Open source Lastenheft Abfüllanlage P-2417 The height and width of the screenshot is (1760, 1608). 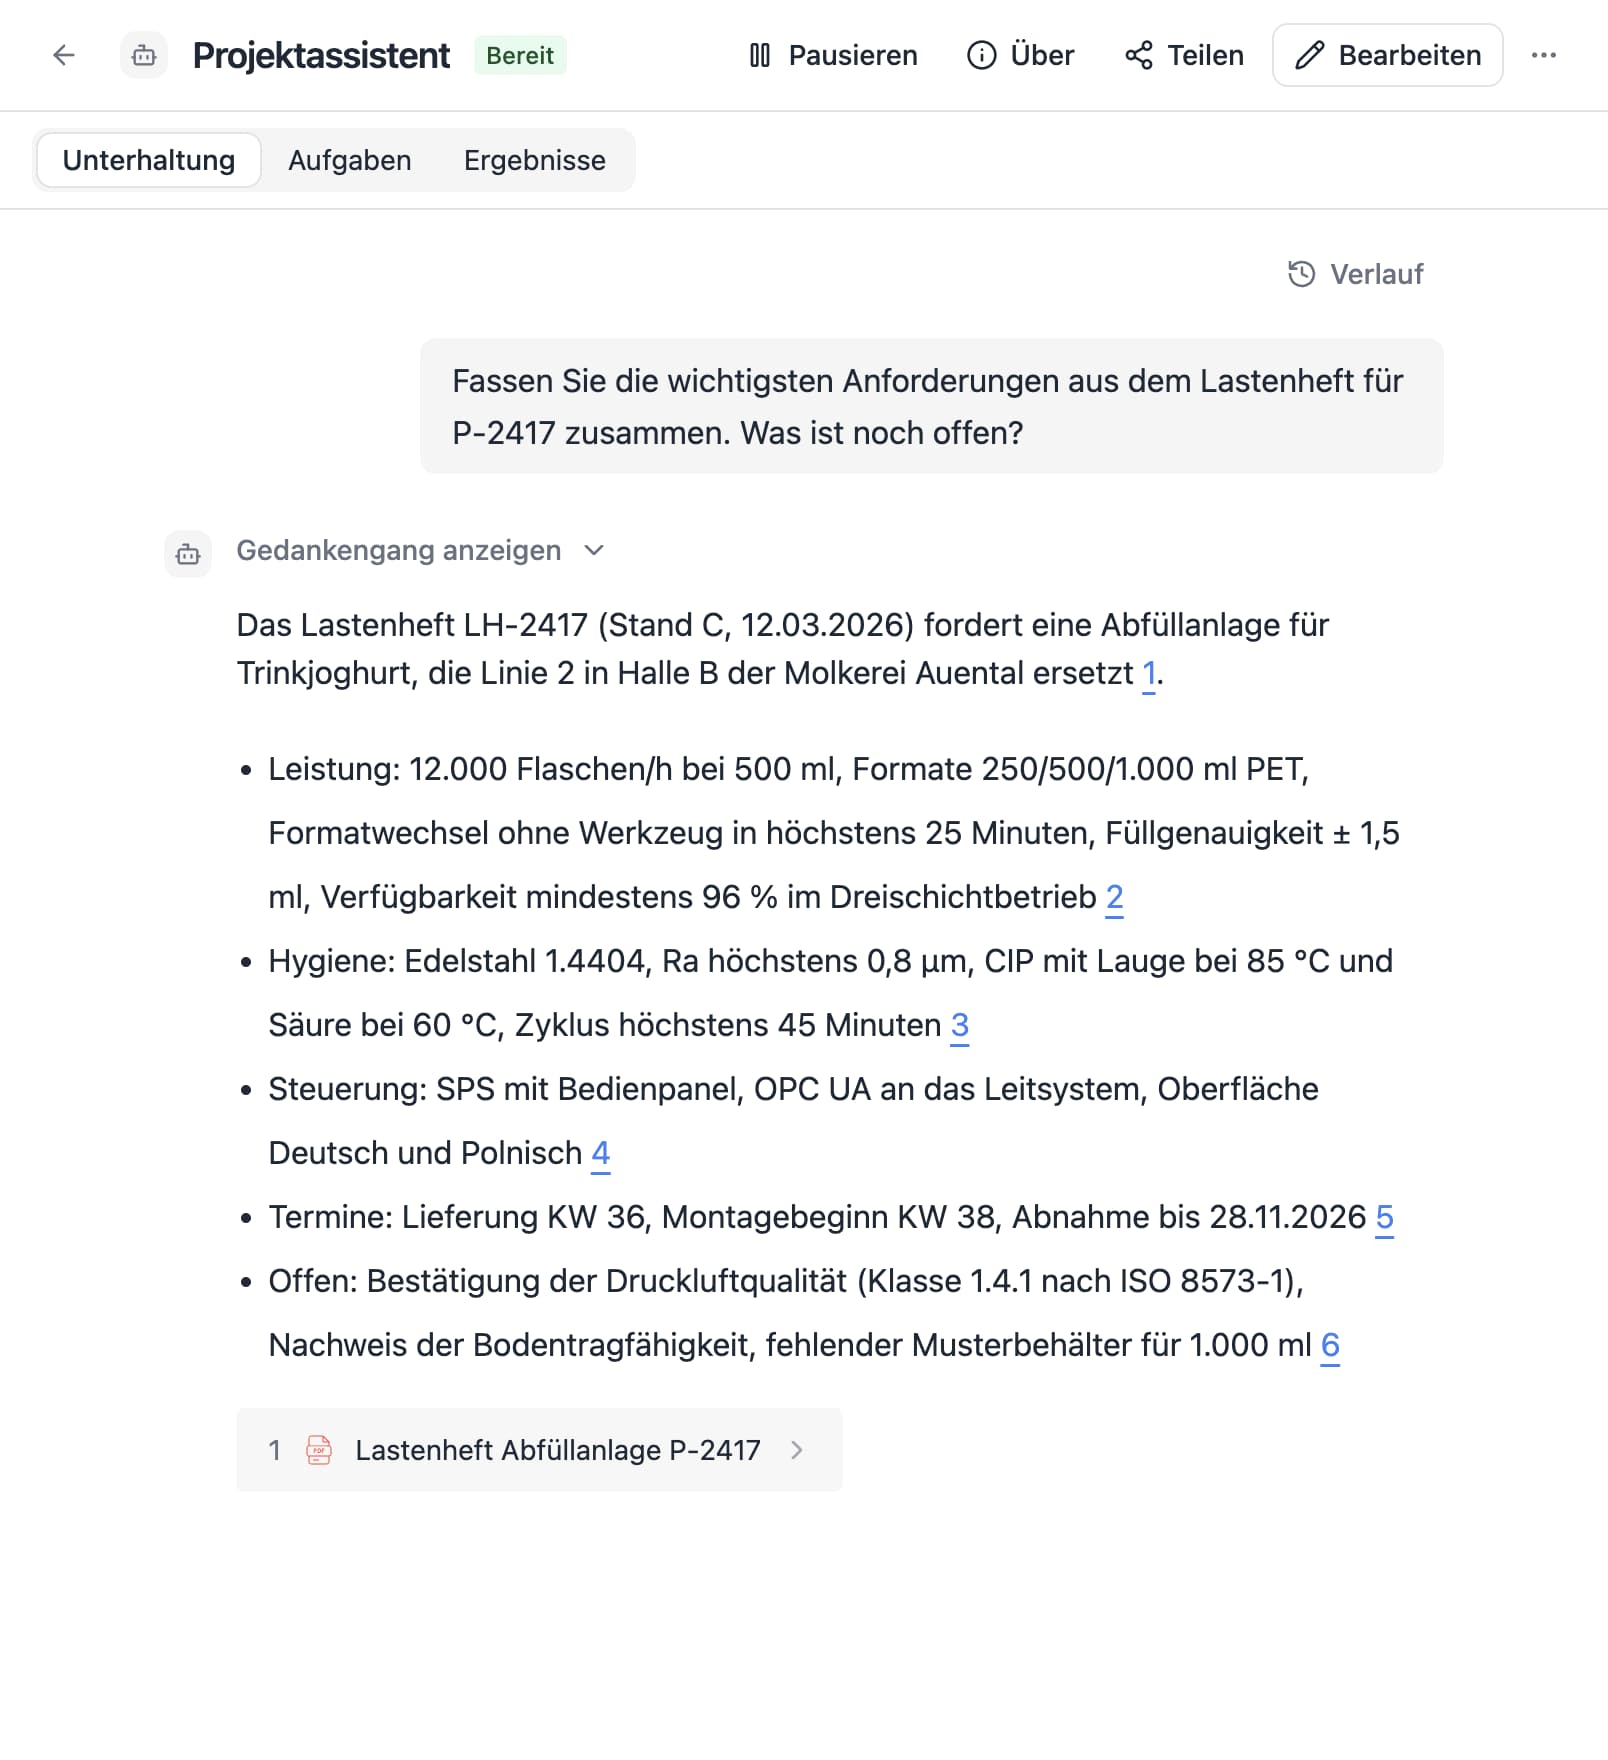539,1450
